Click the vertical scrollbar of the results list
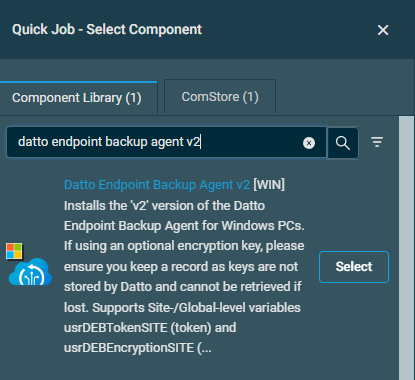 click(x=406, y=248)
